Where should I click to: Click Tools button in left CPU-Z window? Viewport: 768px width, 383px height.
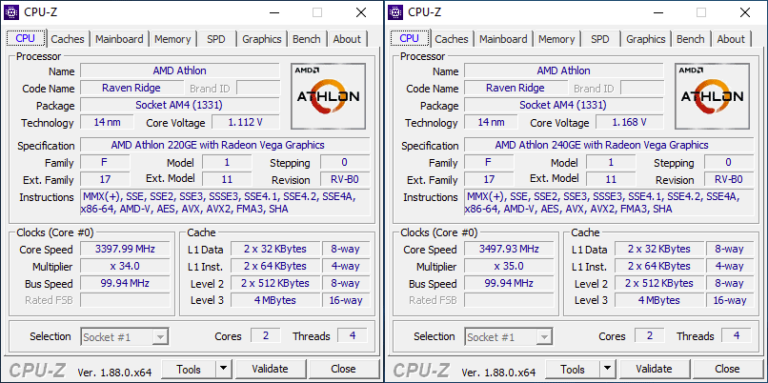click(189, 368)
